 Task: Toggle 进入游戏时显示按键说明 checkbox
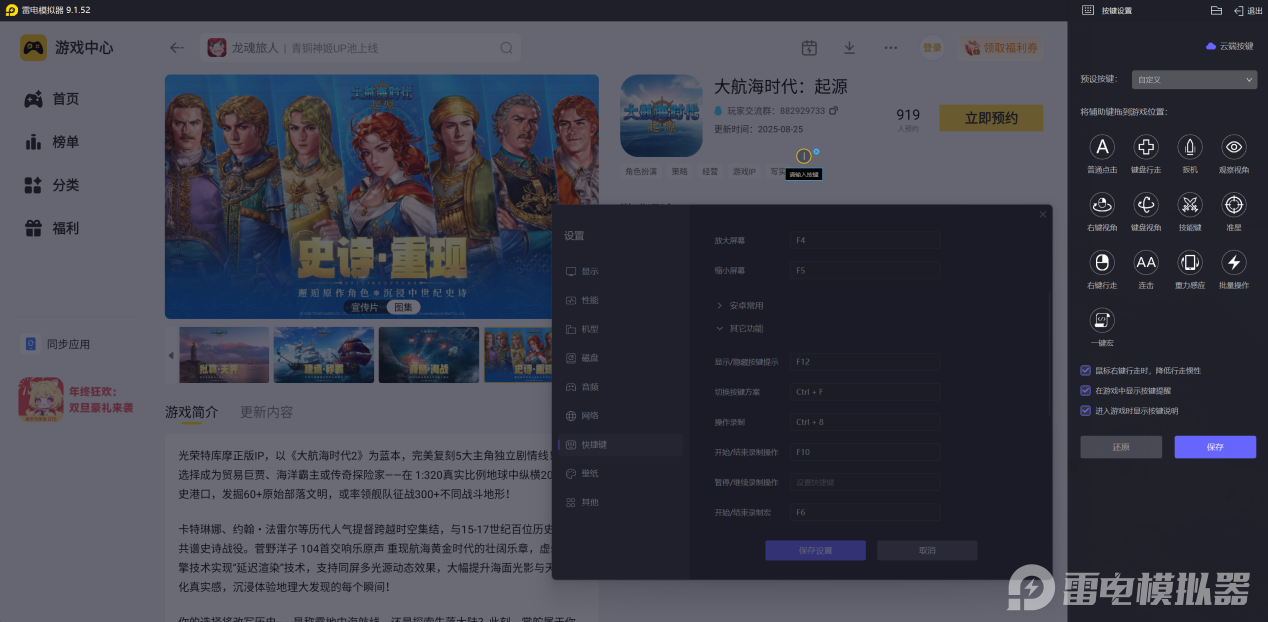[1086, 410]
